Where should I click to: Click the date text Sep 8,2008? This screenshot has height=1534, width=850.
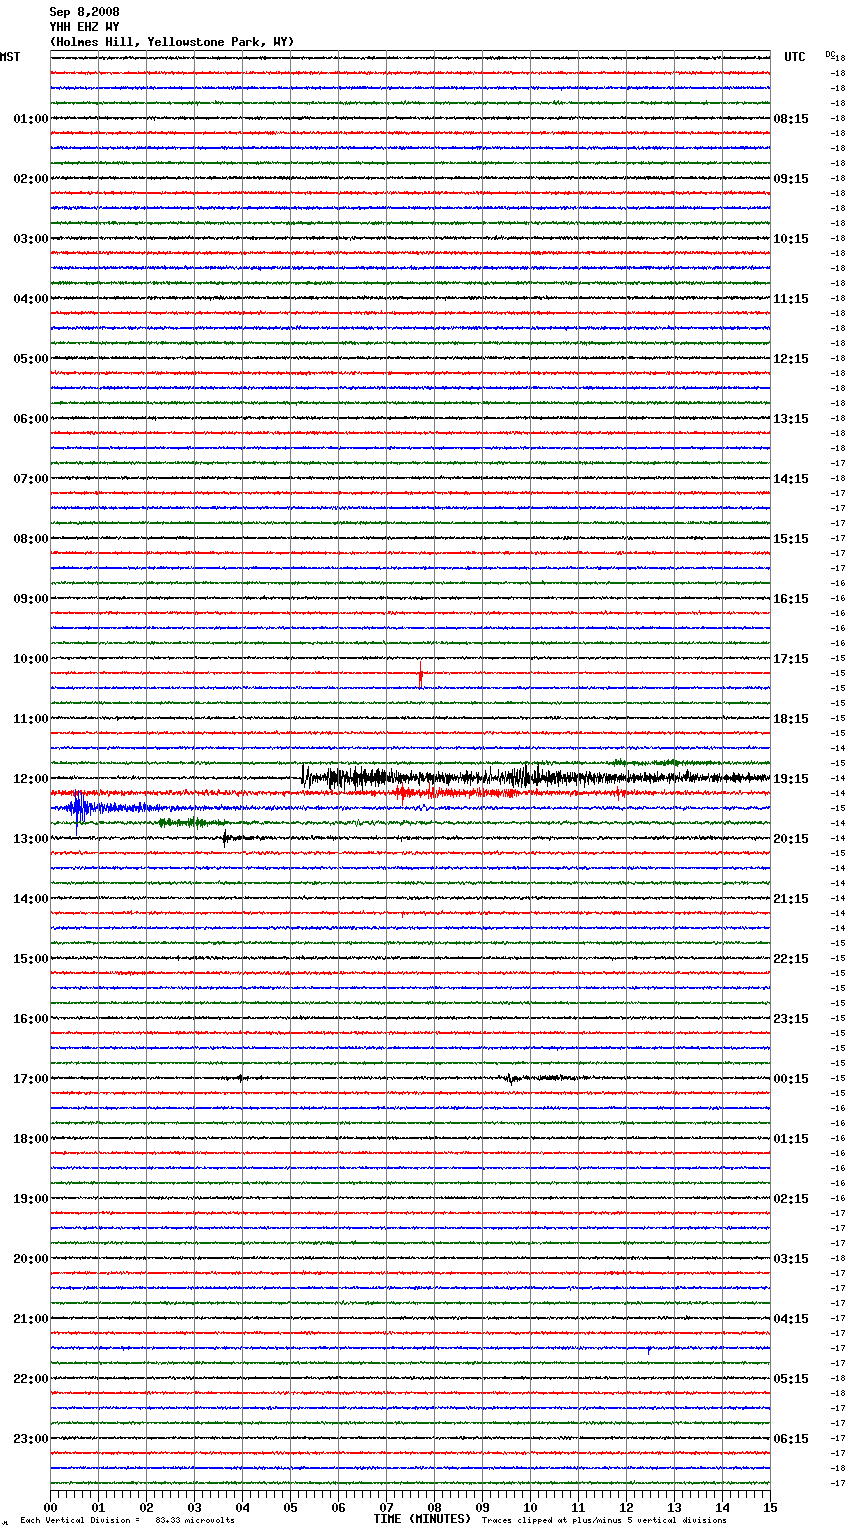[x=84, y=12]
